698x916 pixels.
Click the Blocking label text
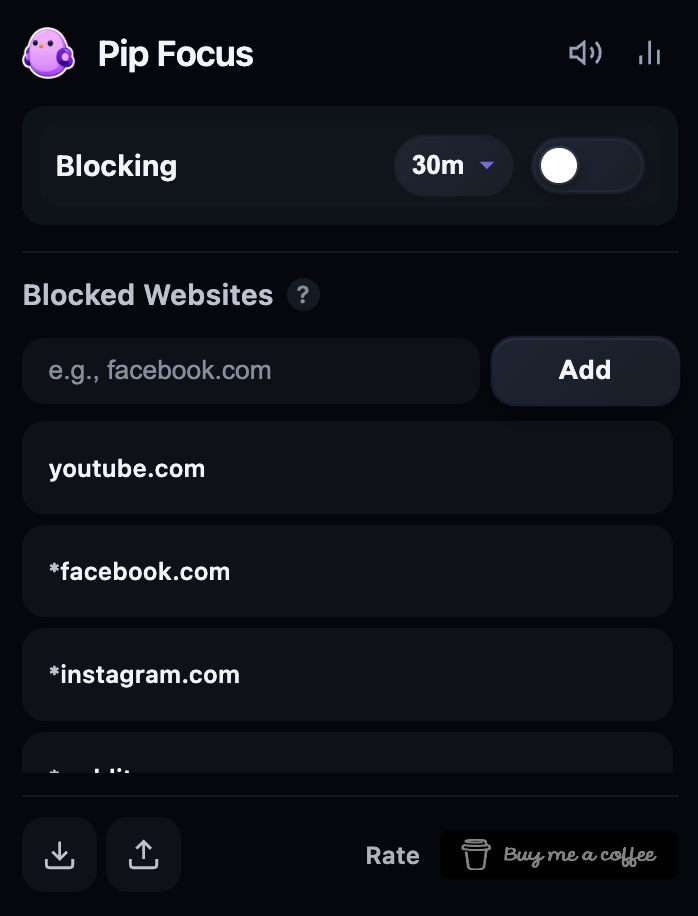(x=116, y=166)
